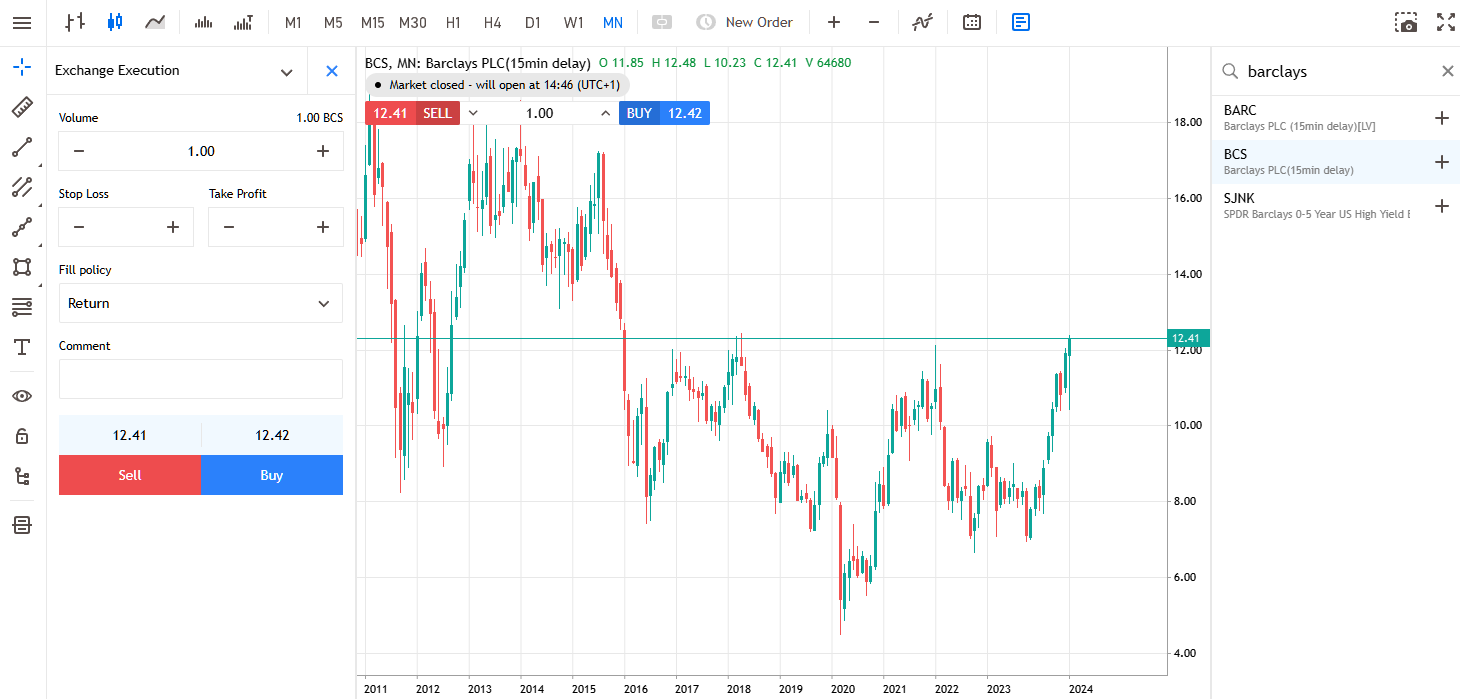
Task: Add BARC symbol with plus
Action: 1441,118
